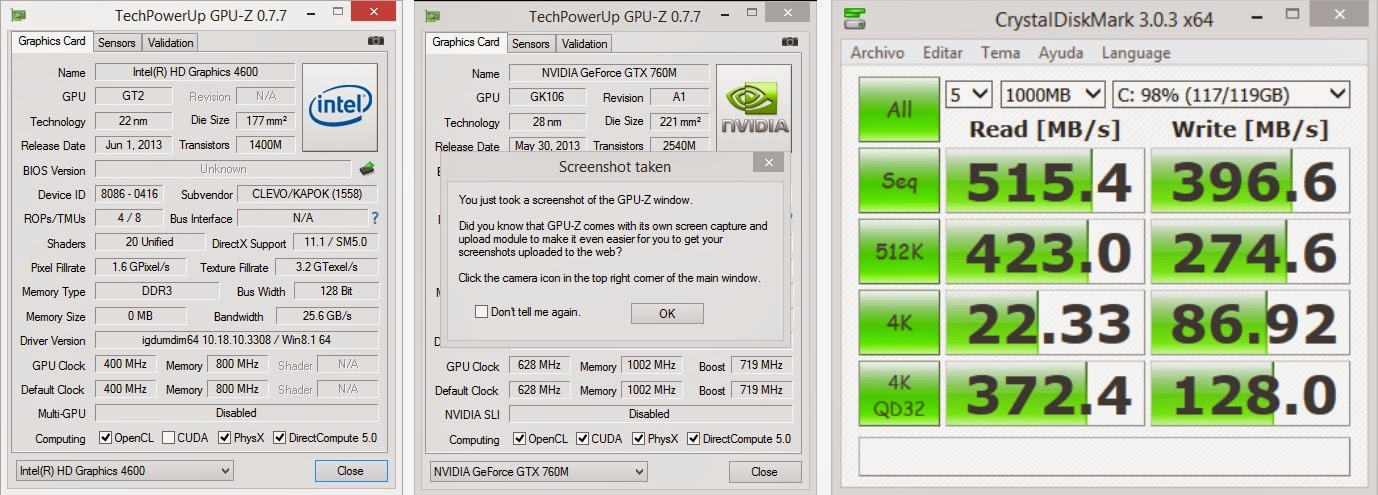
Task: Open the Language menu in CrystalDiskMark
Action: pos(1136,53)
